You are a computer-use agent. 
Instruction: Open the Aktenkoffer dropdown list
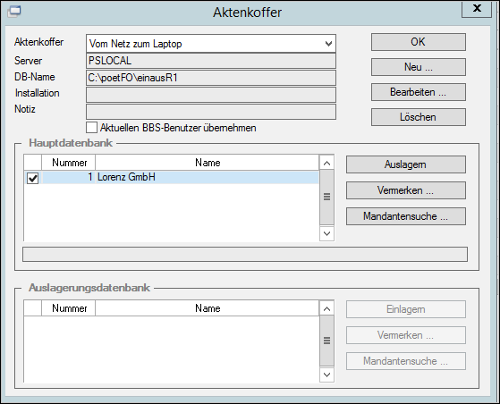pos(328,44)
